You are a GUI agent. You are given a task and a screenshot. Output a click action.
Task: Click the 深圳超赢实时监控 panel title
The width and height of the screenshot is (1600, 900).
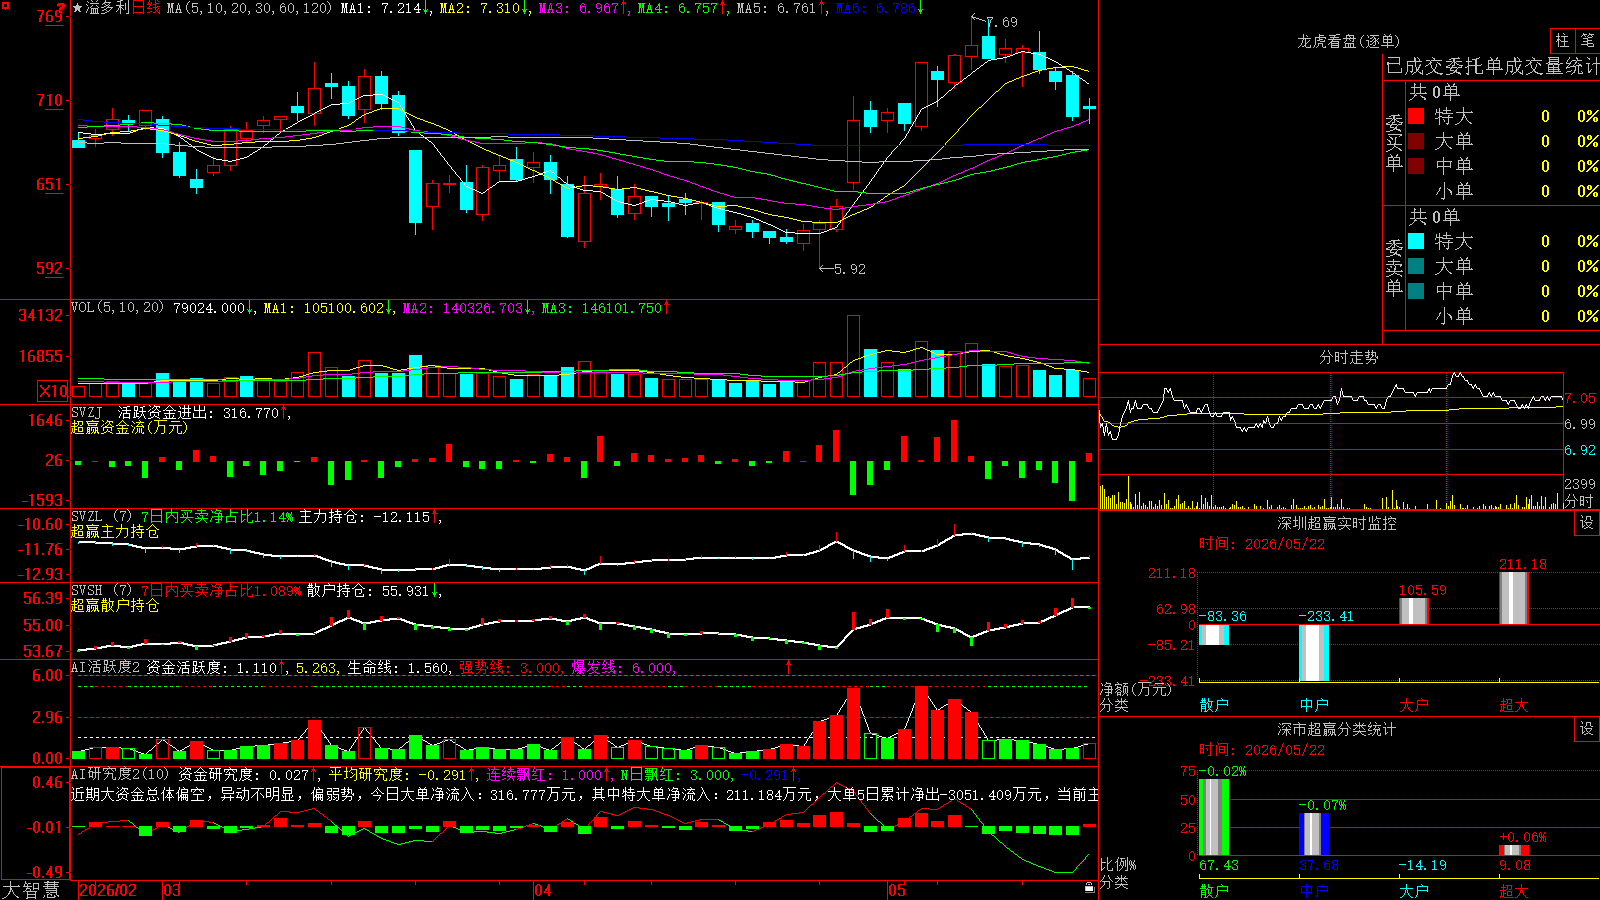tap(1337, 523)
